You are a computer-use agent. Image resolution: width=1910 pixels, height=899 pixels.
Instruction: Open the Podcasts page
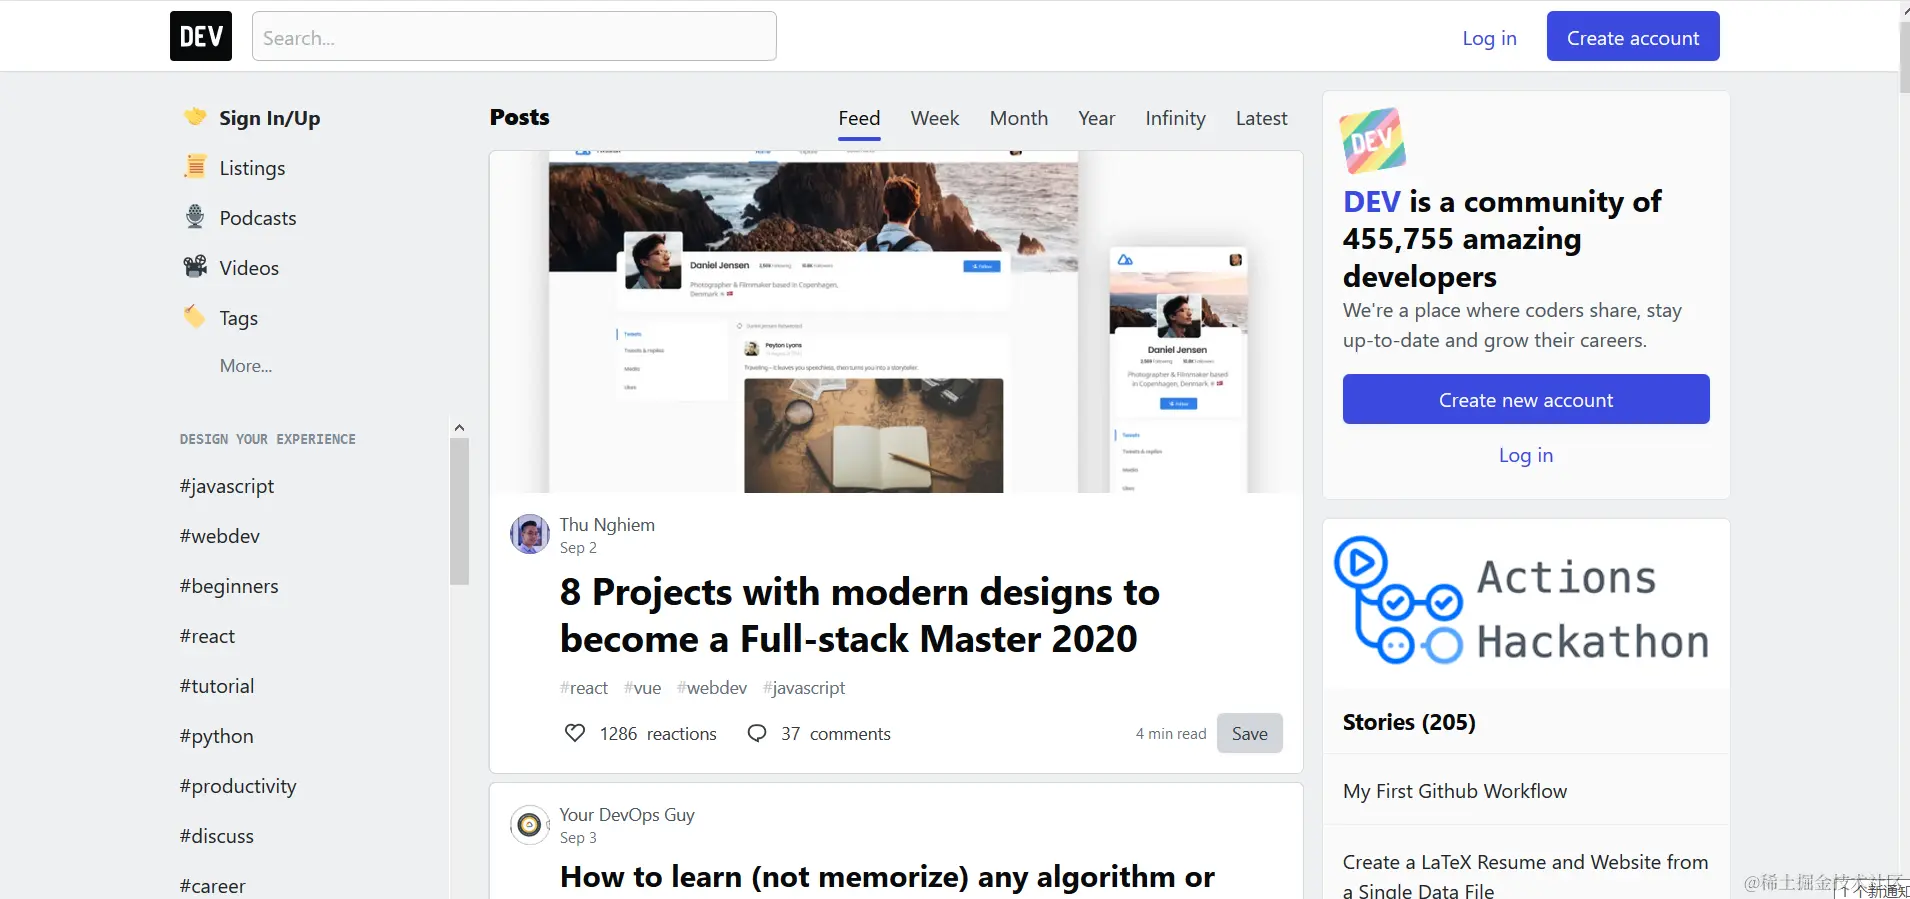tap(258, 218)
